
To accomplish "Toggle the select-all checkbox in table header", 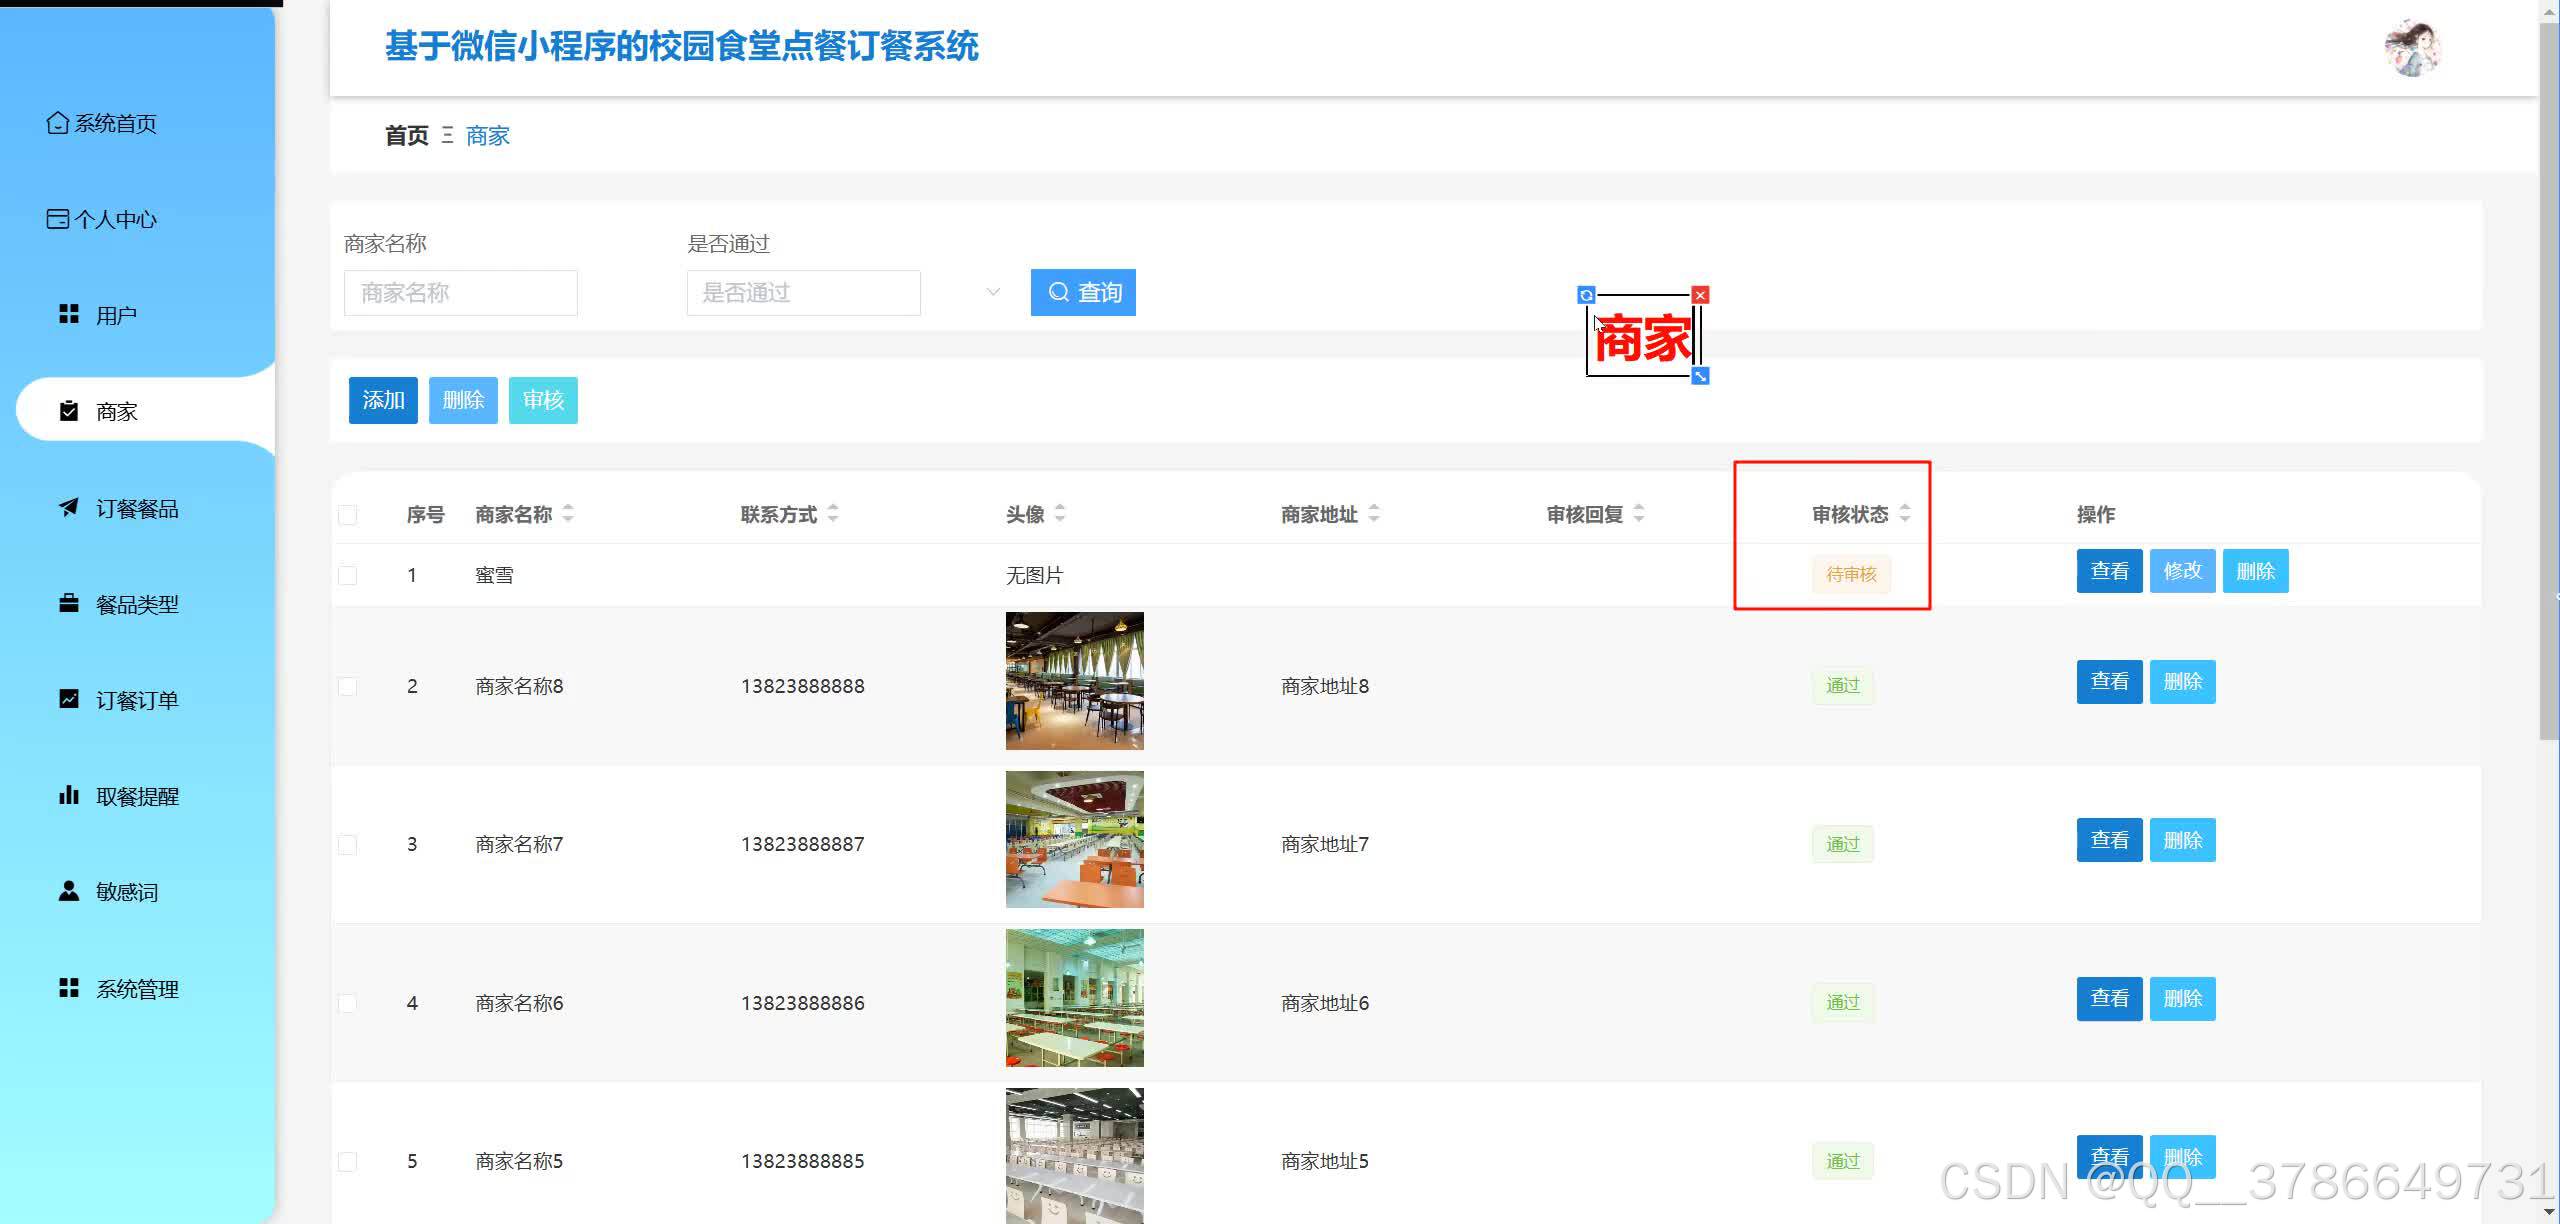I will click(348, 514).
